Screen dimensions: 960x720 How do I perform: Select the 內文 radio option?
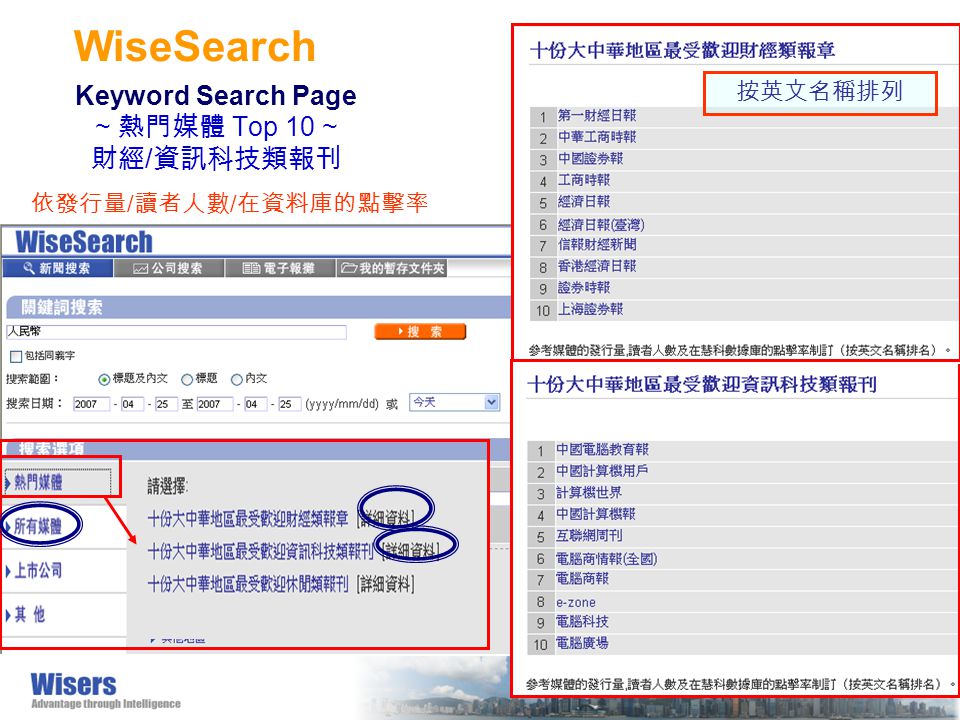click(x=236, y=380)
